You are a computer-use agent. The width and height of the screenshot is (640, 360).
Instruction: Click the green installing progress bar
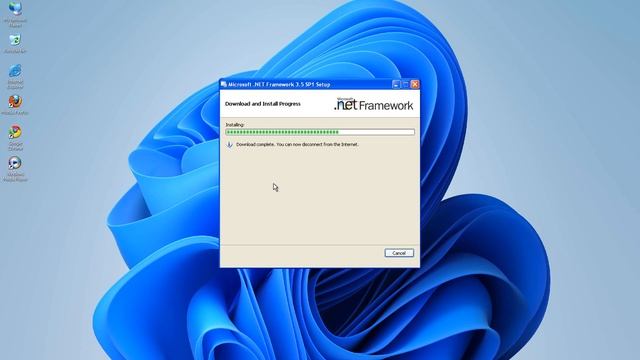[320, 132]
